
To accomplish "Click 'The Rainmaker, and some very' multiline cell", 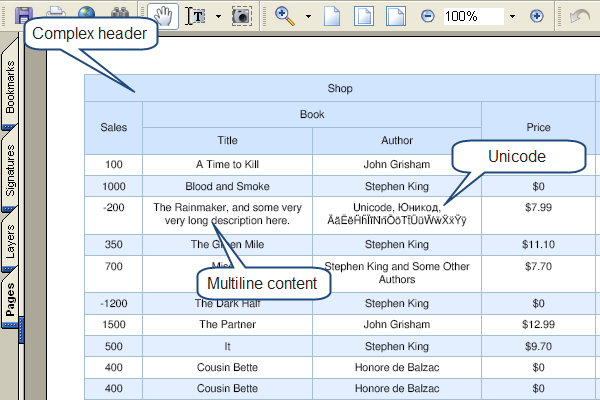I will point(227,214).
